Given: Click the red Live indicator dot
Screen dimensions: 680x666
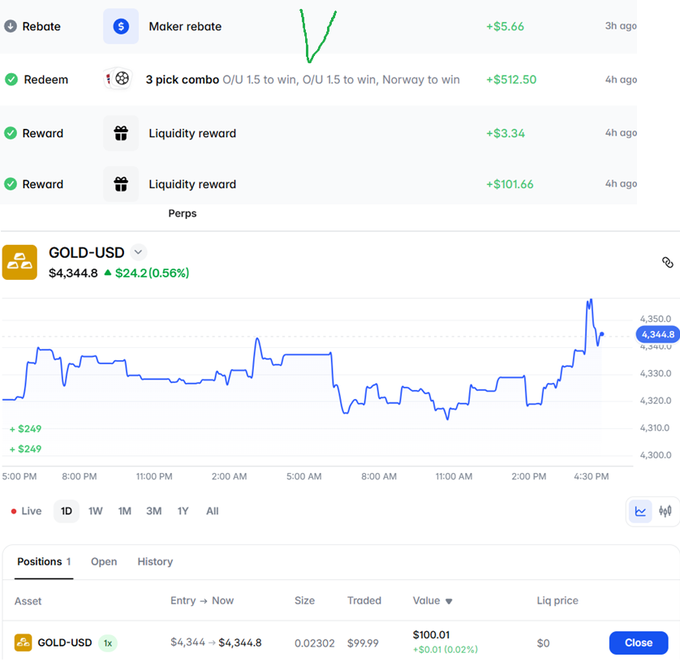Looking at the screenshot, I should tap(13, 512).
